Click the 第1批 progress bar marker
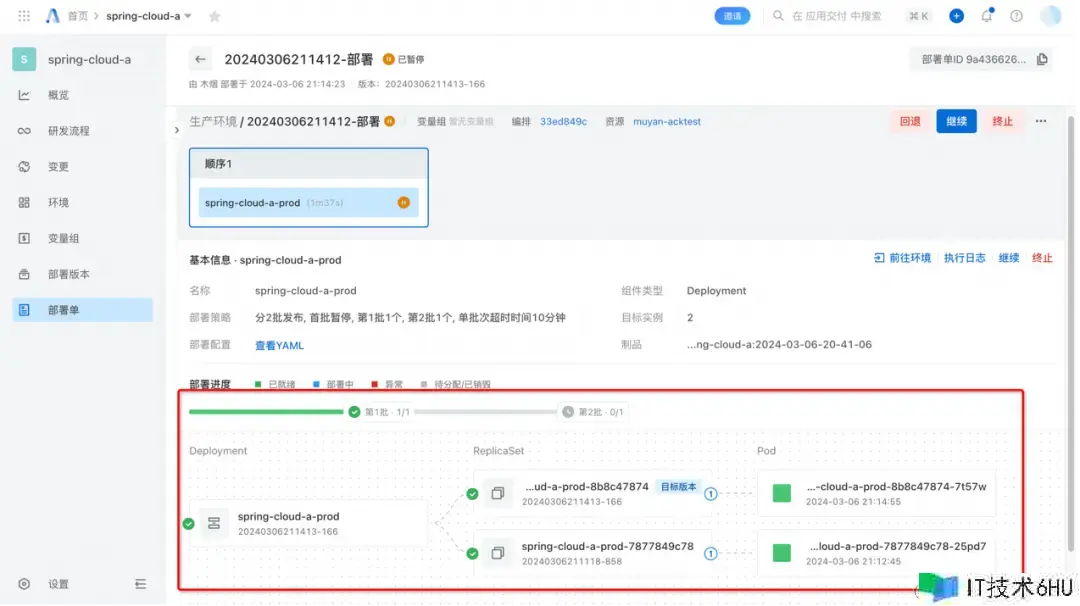Viewport: 1080px width, 606px height. [354, 412]
